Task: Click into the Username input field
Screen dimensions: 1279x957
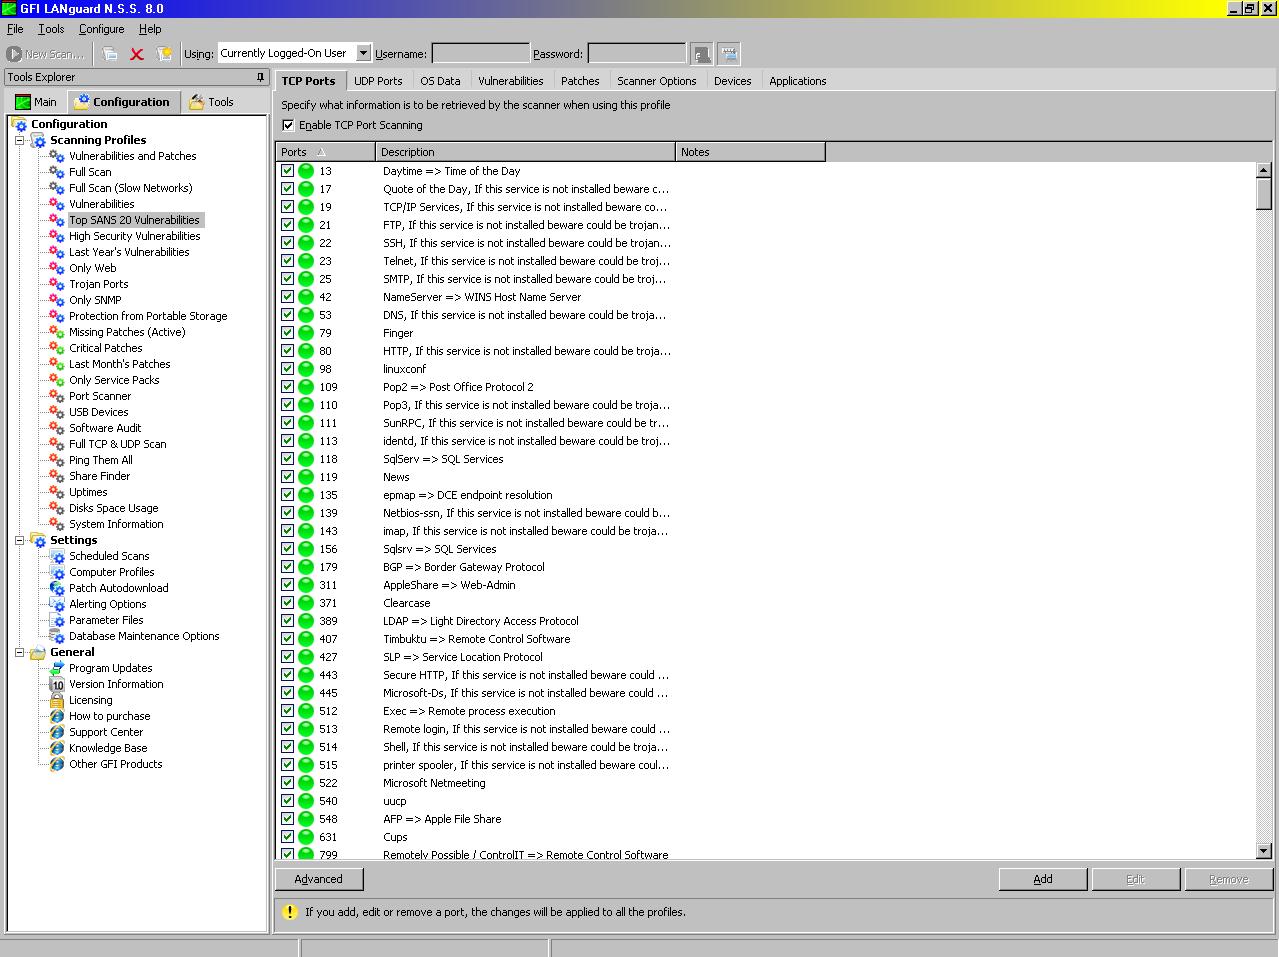Action: pyautogui.click(x=480, y=54)
